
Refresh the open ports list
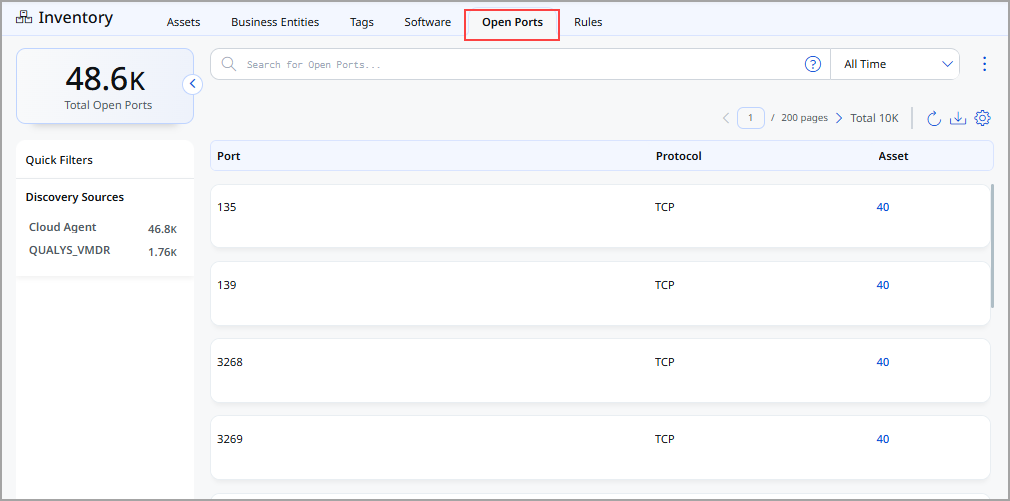933,118
